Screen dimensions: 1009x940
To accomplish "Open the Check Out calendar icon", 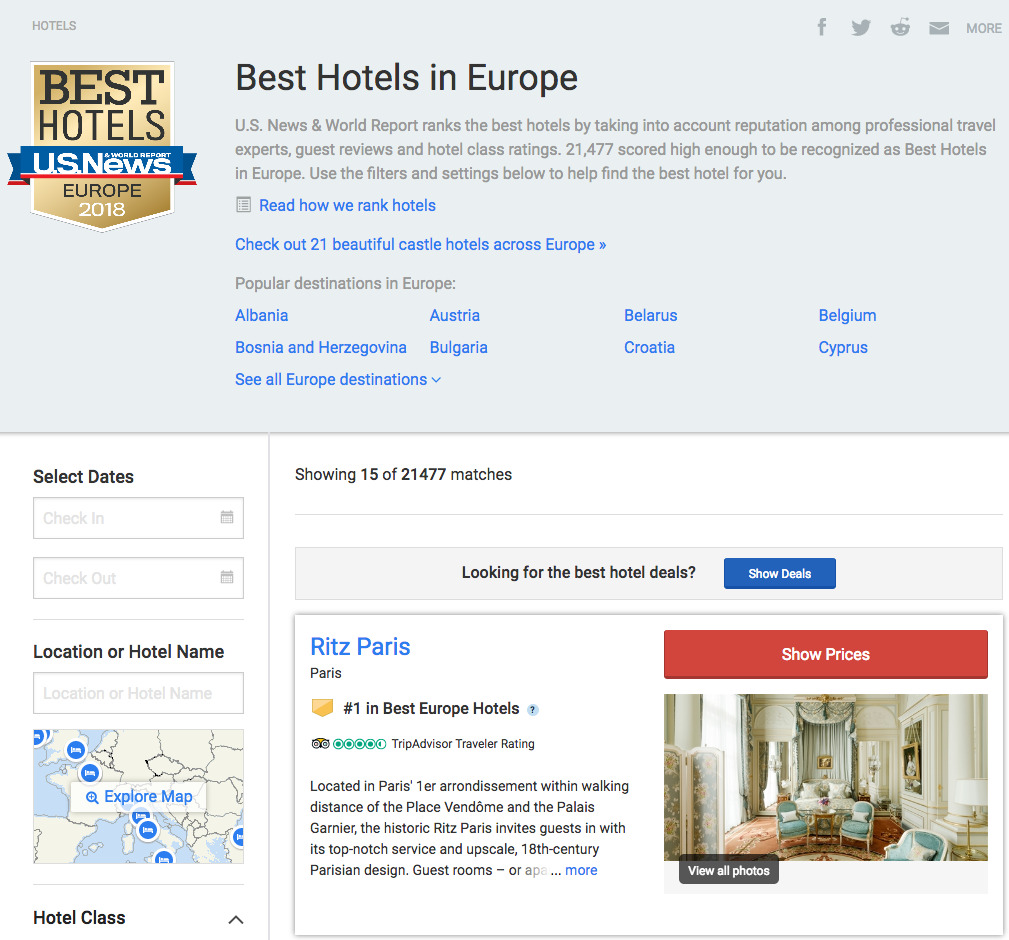I will pos(227,576).
